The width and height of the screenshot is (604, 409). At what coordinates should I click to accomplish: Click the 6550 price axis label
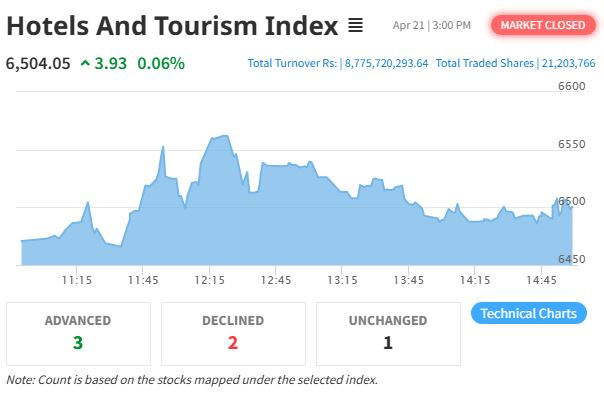[x=572, y=144]
